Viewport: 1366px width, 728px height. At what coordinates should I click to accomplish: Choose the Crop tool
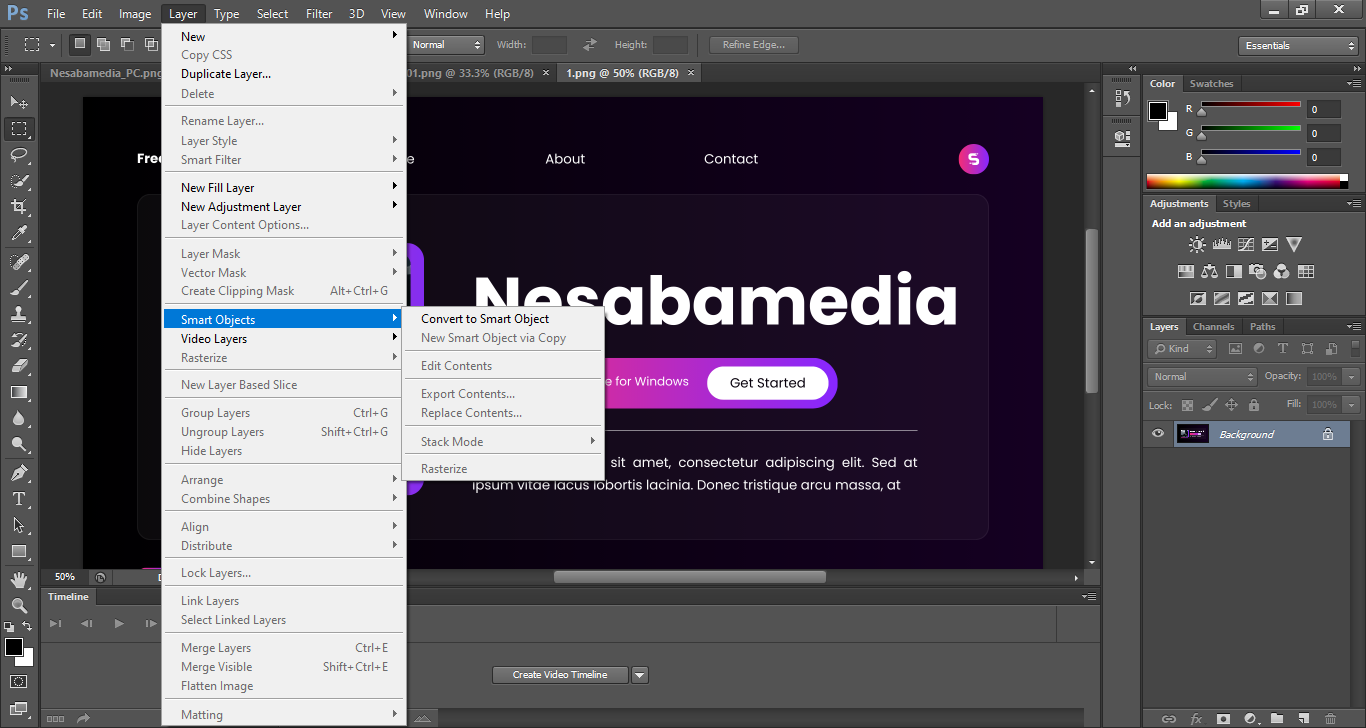point(19,207)
